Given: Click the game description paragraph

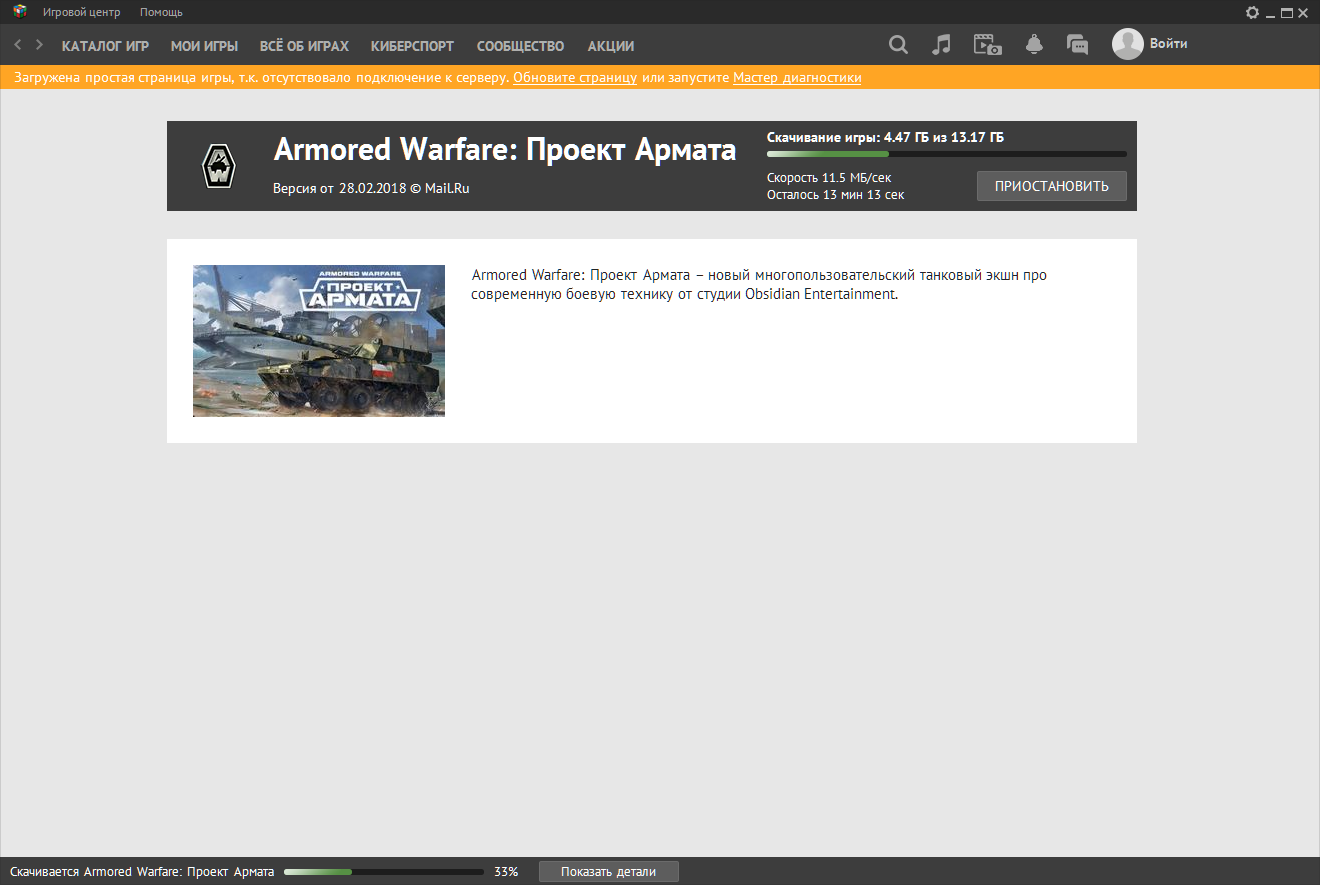Looking at the screenshot, I should tap(759, 284).
